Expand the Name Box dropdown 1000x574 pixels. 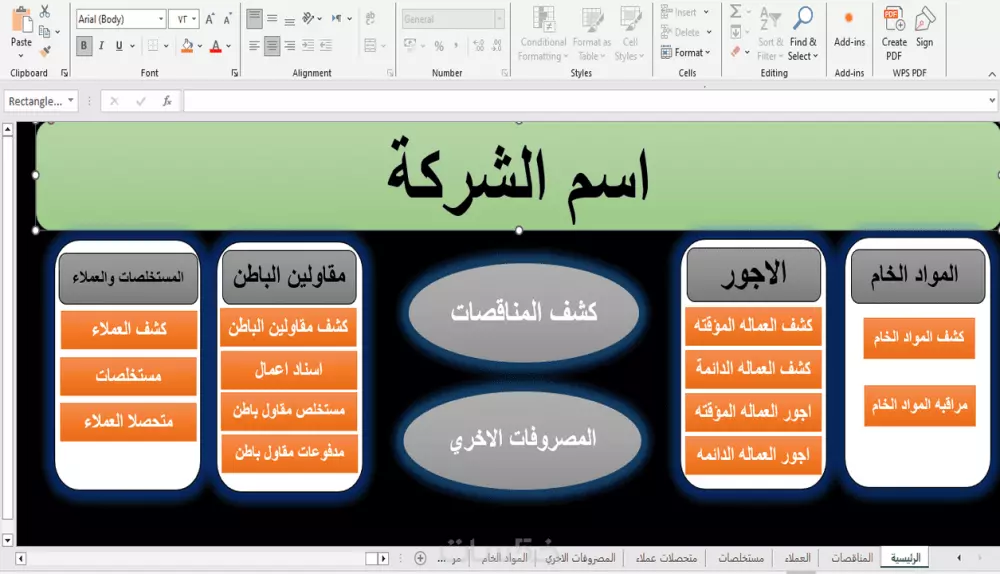[x=71, y=101]
